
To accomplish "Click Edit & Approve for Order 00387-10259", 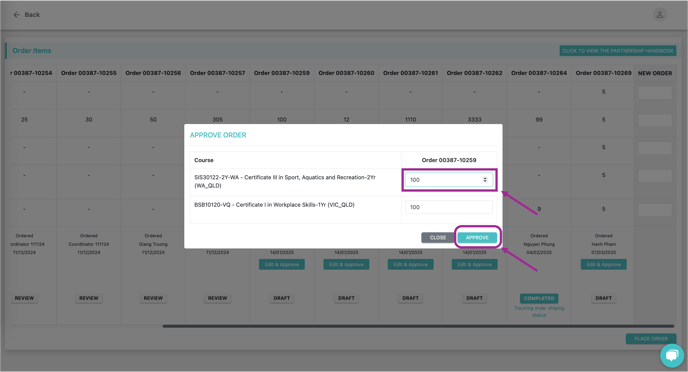I will (x=282, y=265).
